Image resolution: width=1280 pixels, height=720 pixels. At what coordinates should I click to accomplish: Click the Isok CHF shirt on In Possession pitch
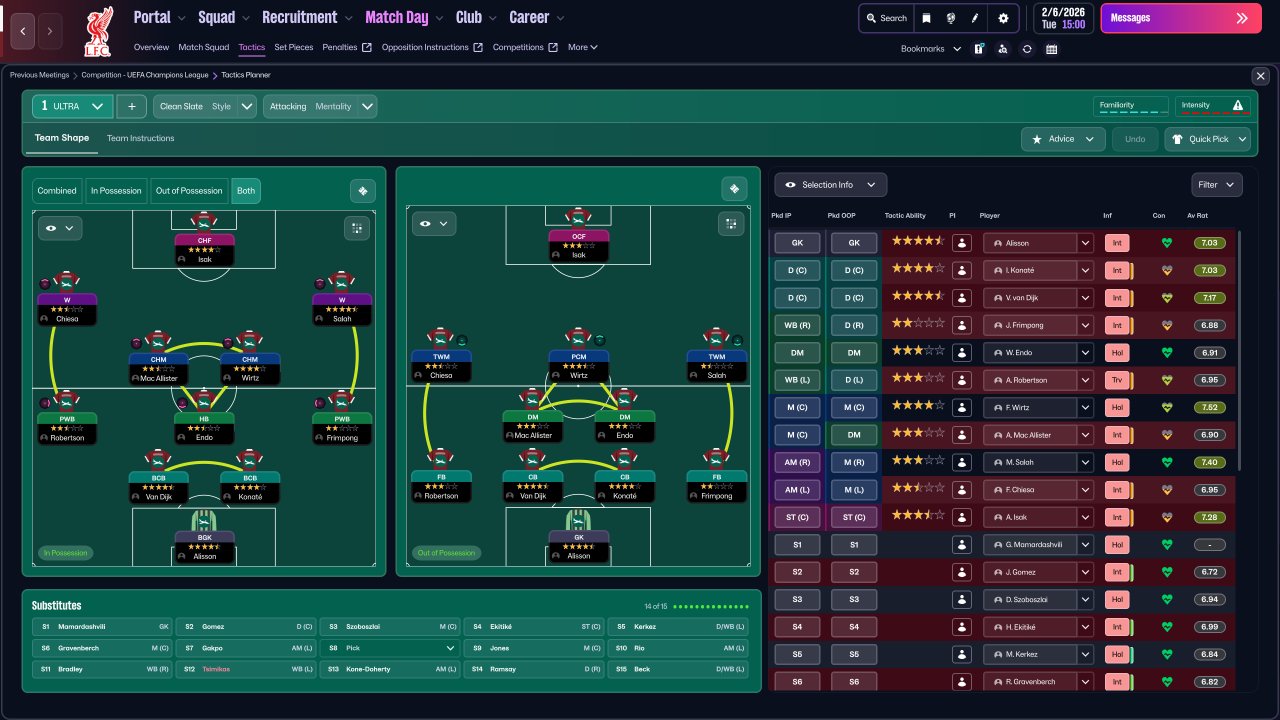pyautogui.click(x=204, y=222)
